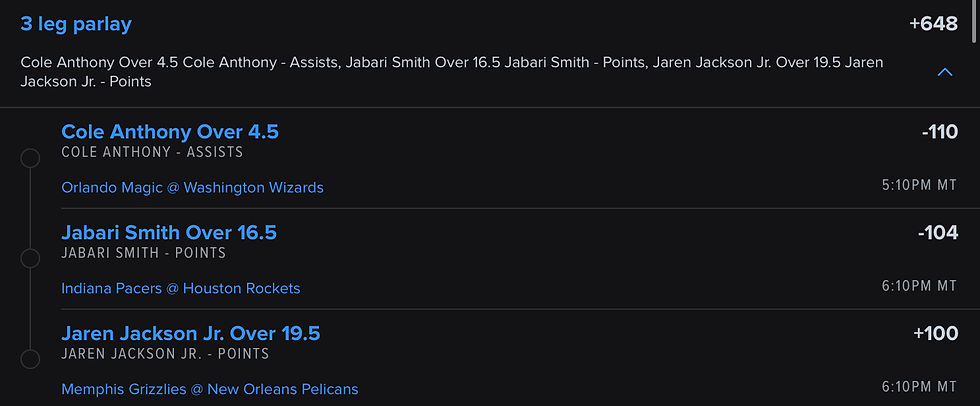
Task: Click the -110 odds for Cole Anthony
Action: [x=939, y=132]
